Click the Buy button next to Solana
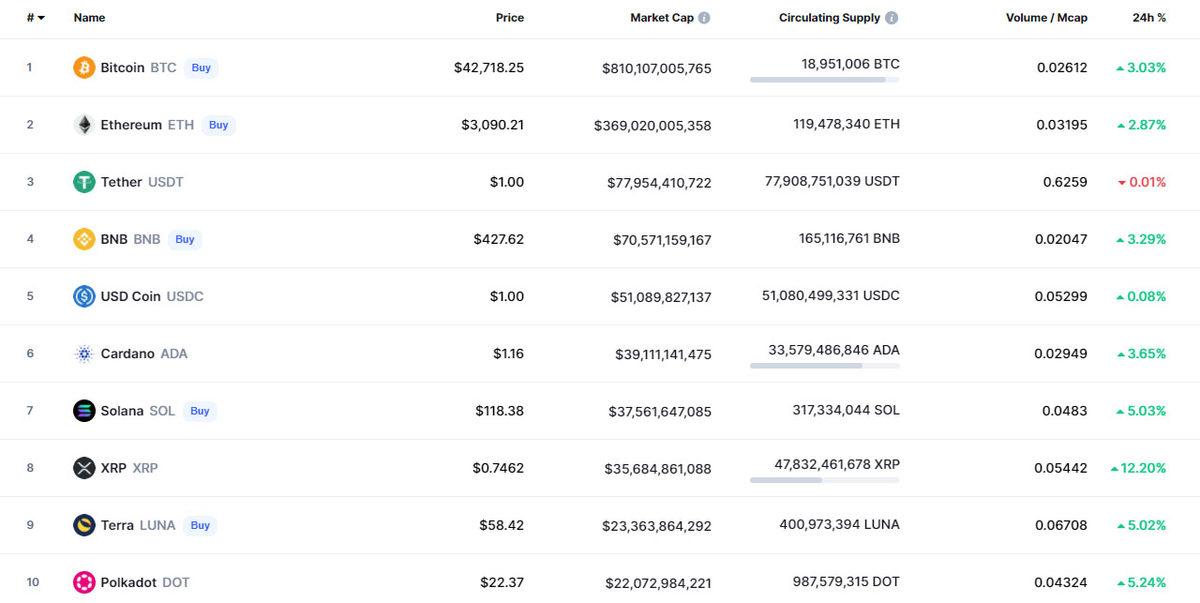1200x603 pixels. pos(201,410)
